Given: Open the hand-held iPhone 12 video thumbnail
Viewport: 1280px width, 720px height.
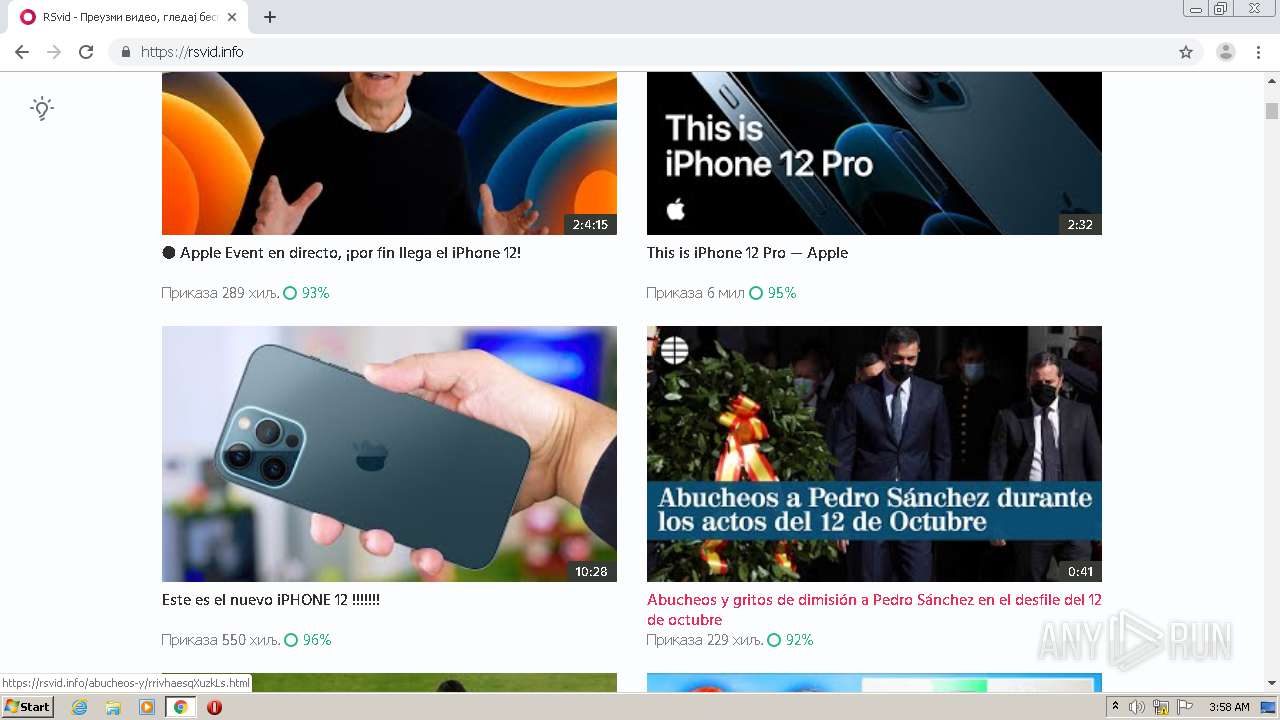Looking at the screenshot, I should [x=389, y=454].
